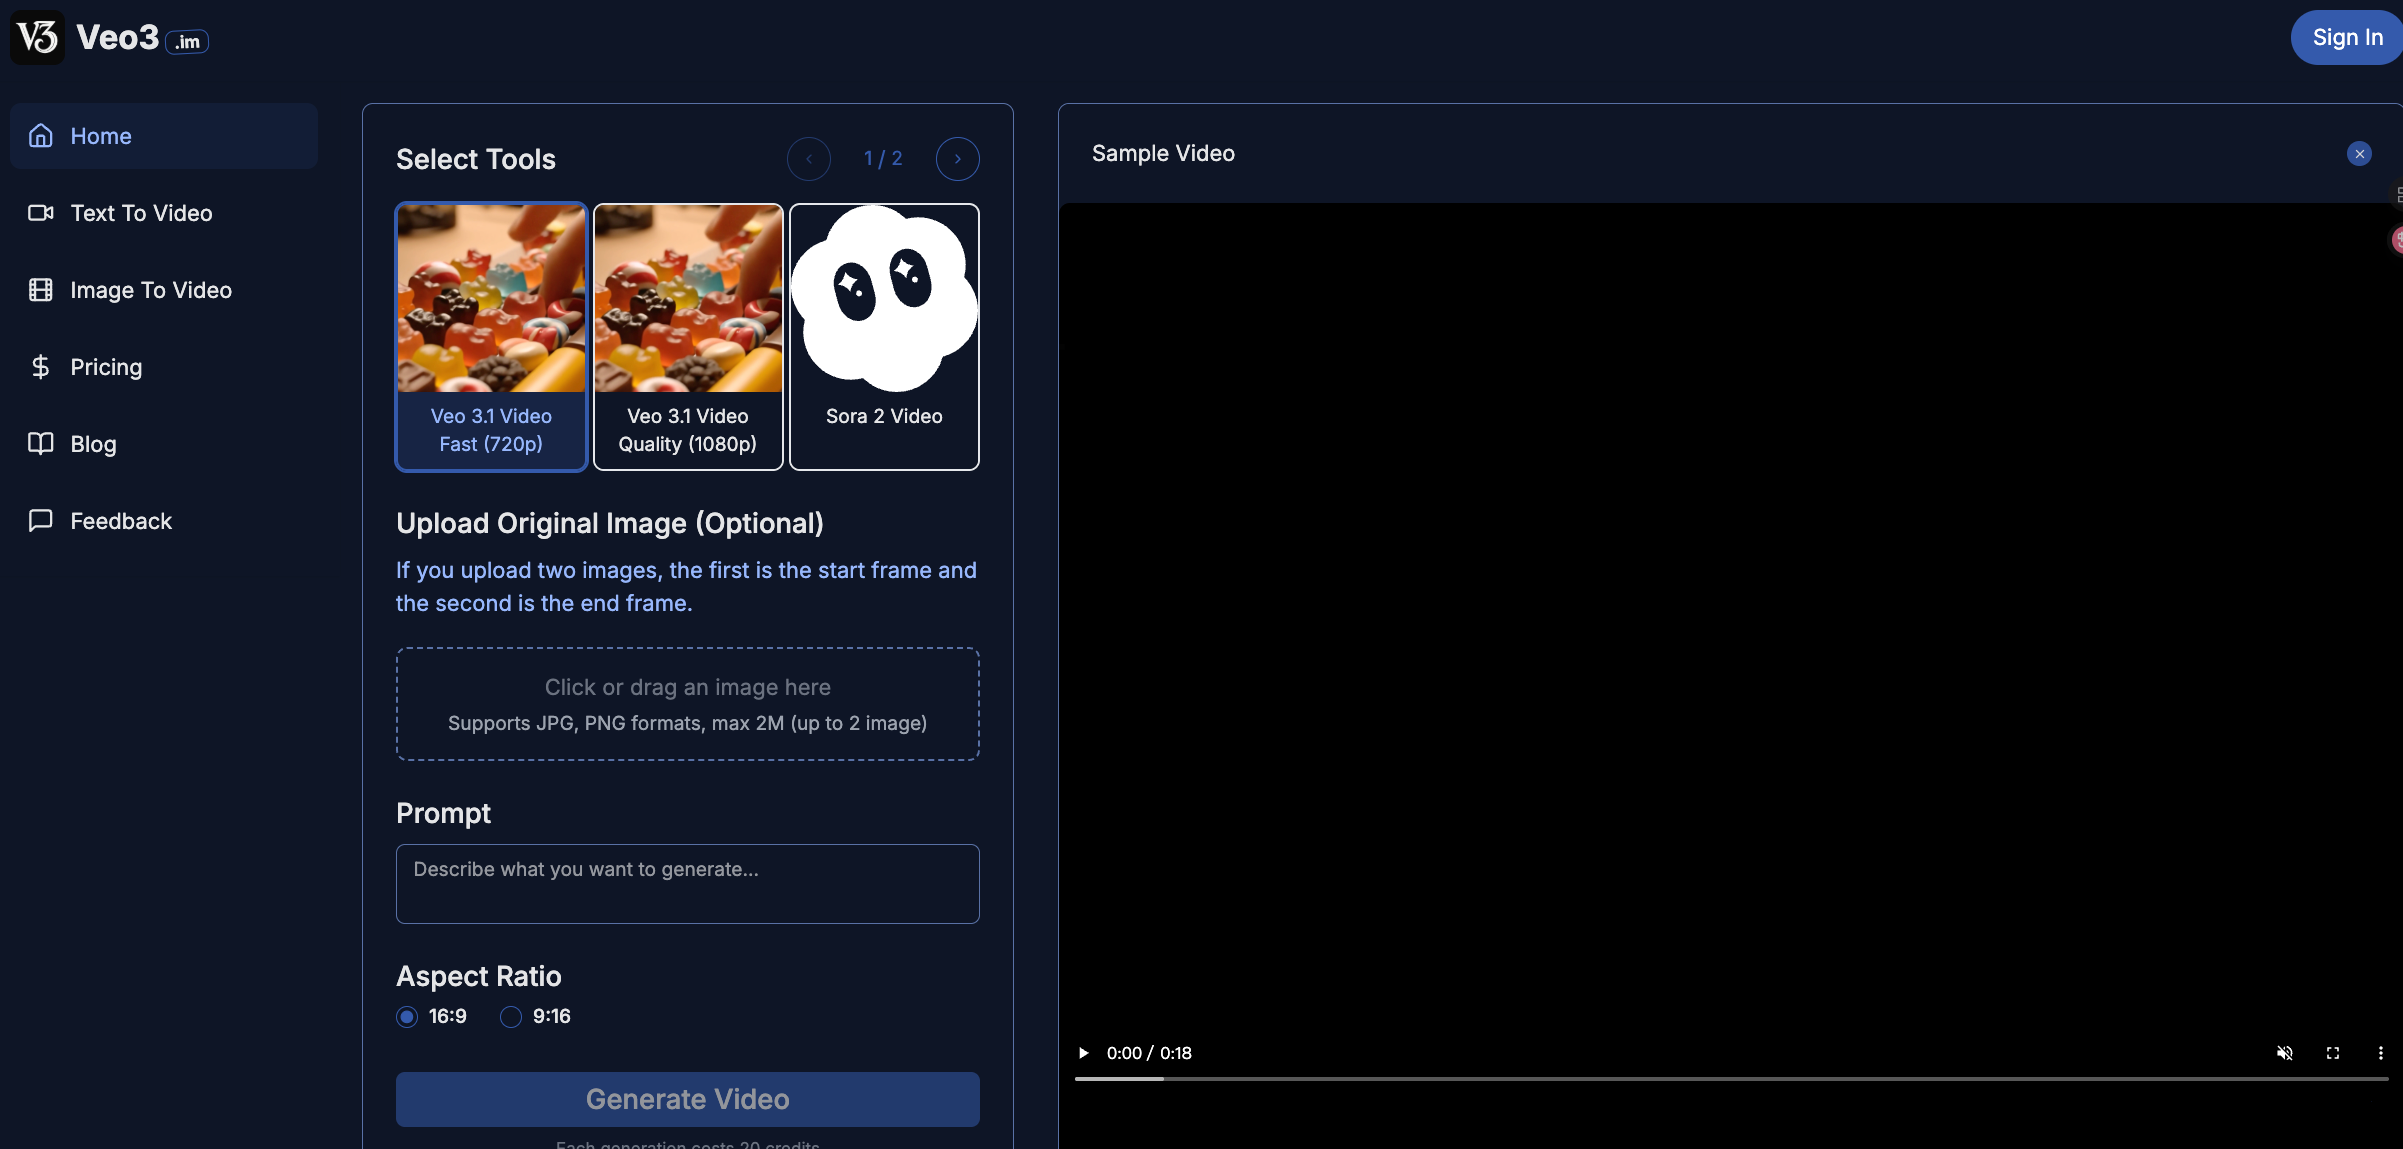Choose Veo 3.1 Video Quality (1080p) tool

point(688,336)
